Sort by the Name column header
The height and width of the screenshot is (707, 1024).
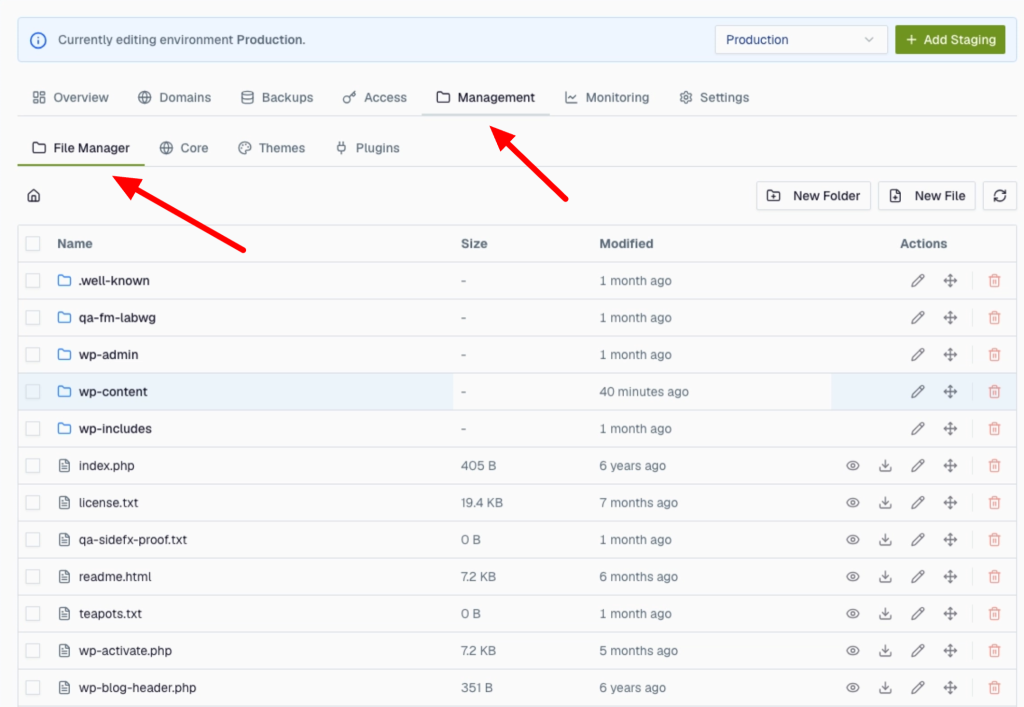(x=74, y=244)
